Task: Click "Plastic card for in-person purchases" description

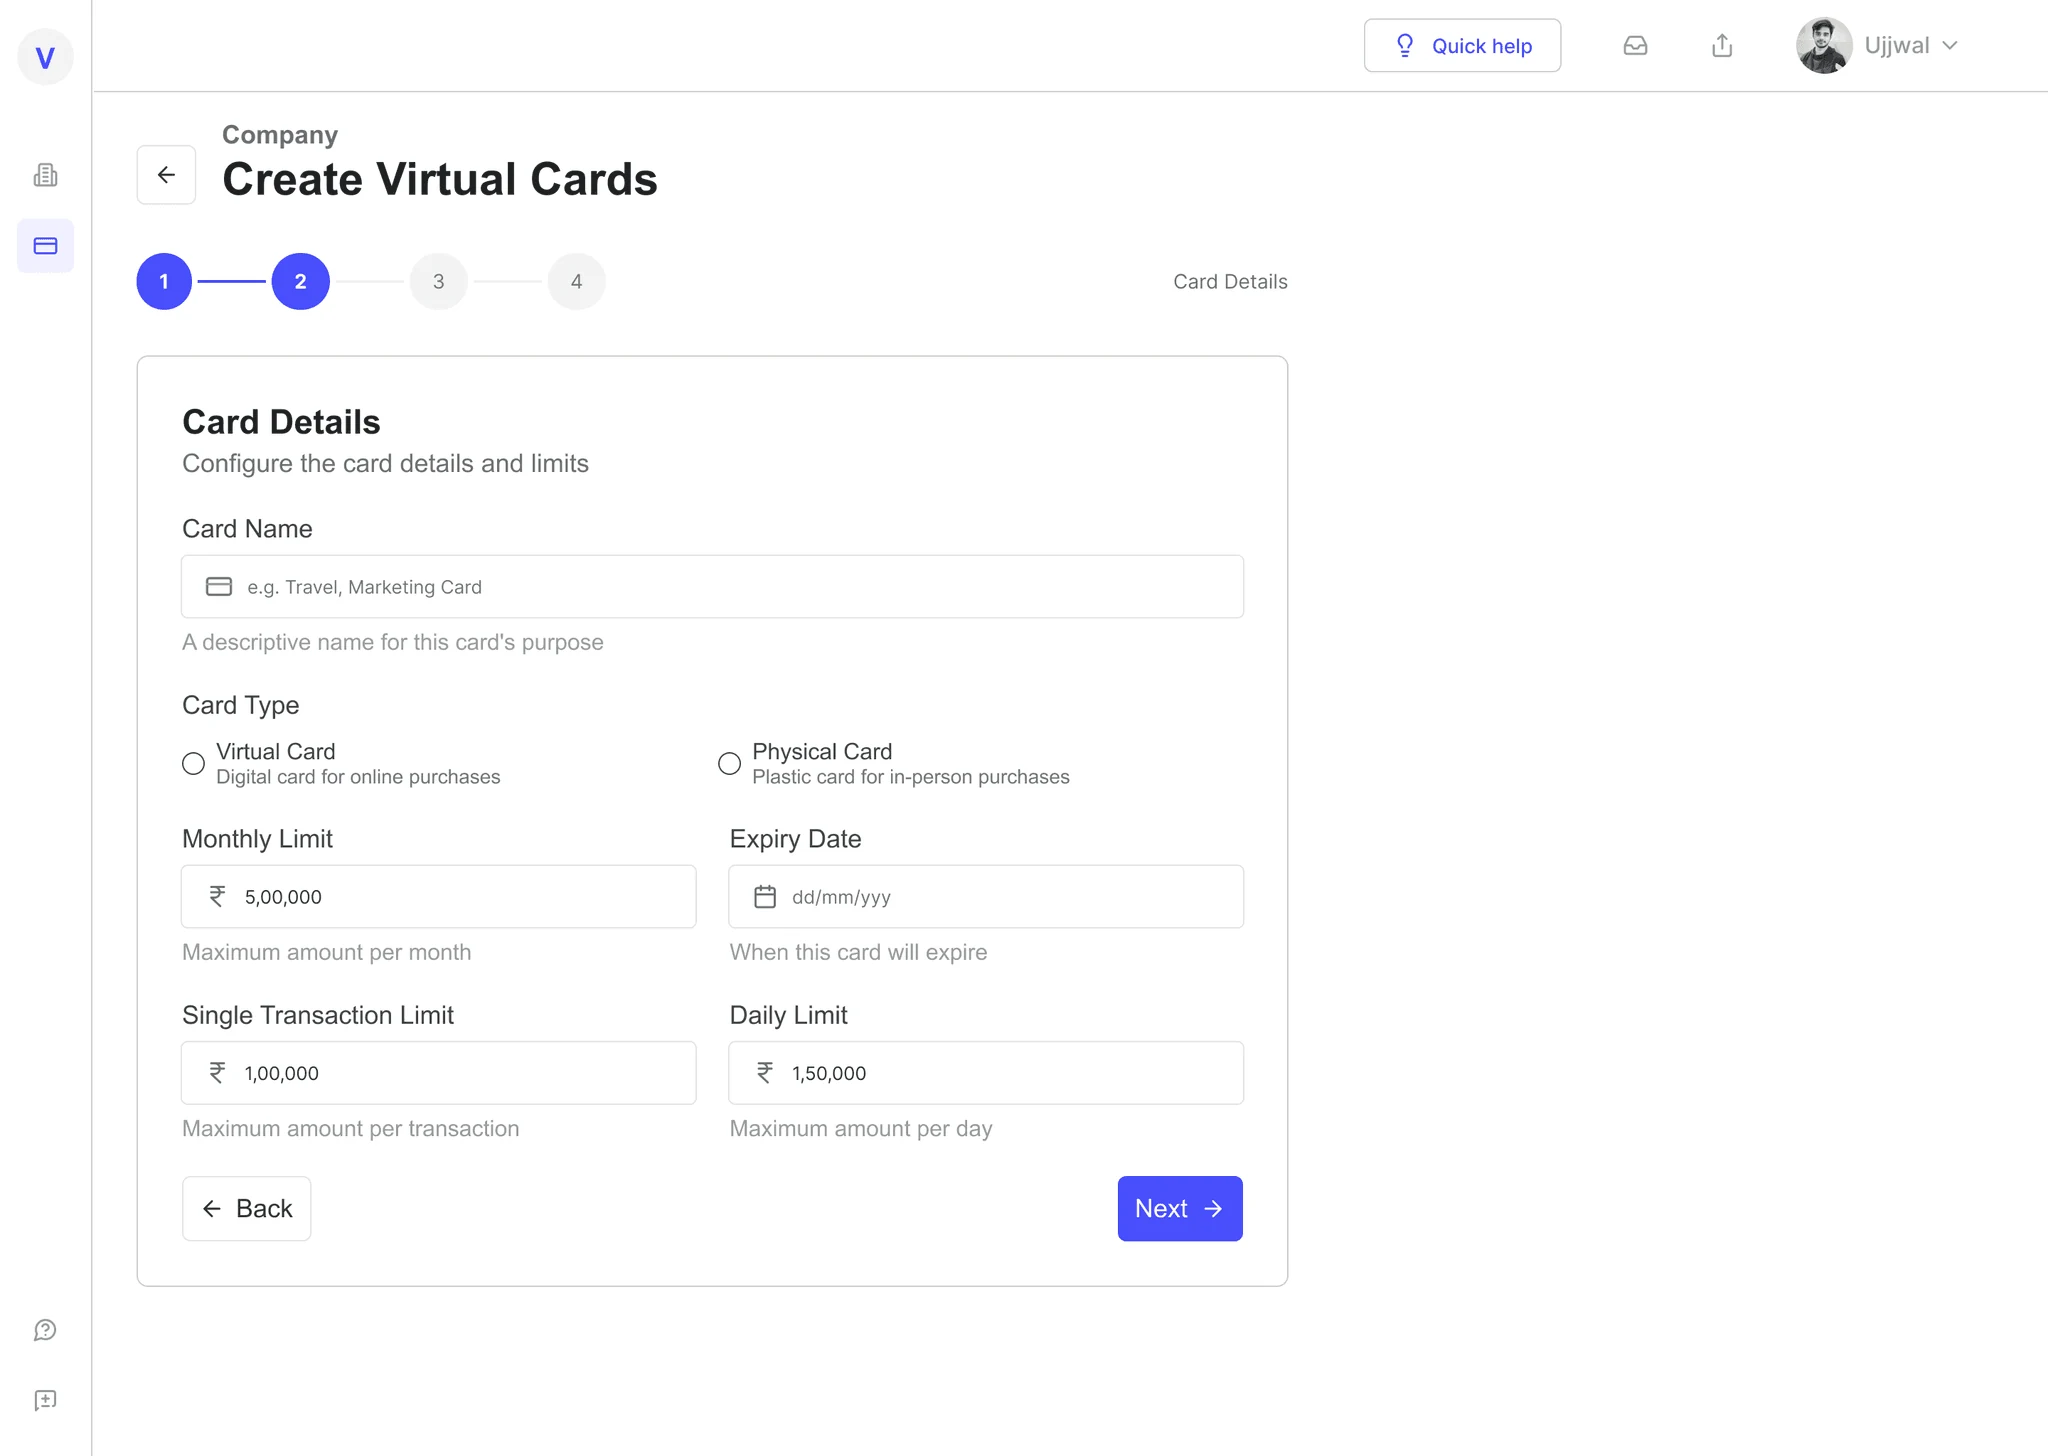Action: [x=911, y=777]
